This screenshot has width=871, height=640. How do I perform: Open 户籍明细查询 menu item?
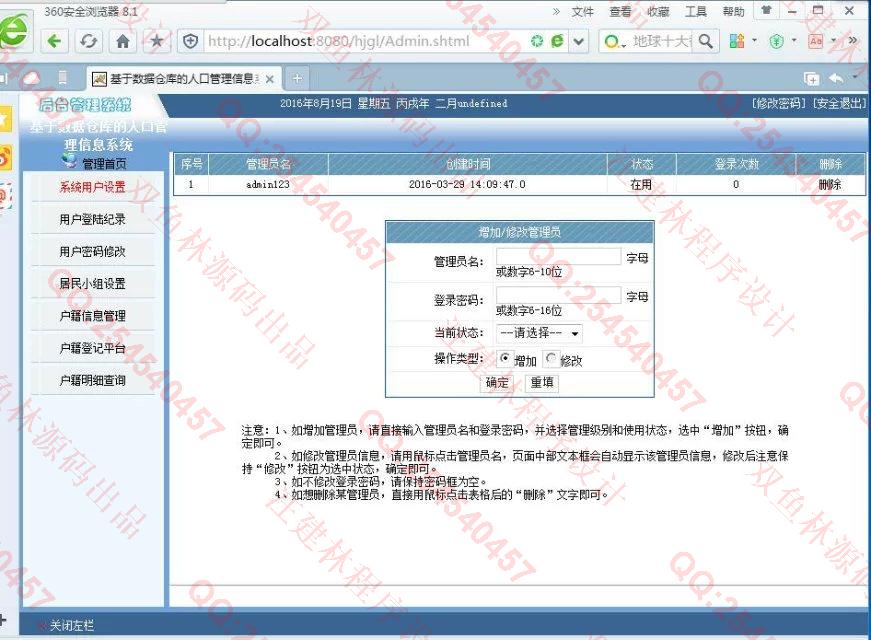click(93, 381)
